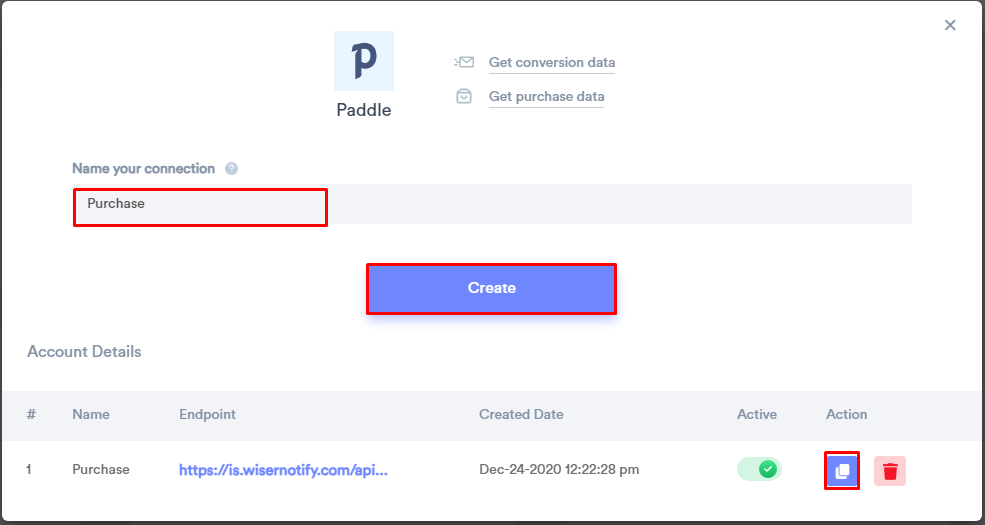Screen dimensions: 985x525
Task: Focus the Name your connection field
Action: pos(492,203)
